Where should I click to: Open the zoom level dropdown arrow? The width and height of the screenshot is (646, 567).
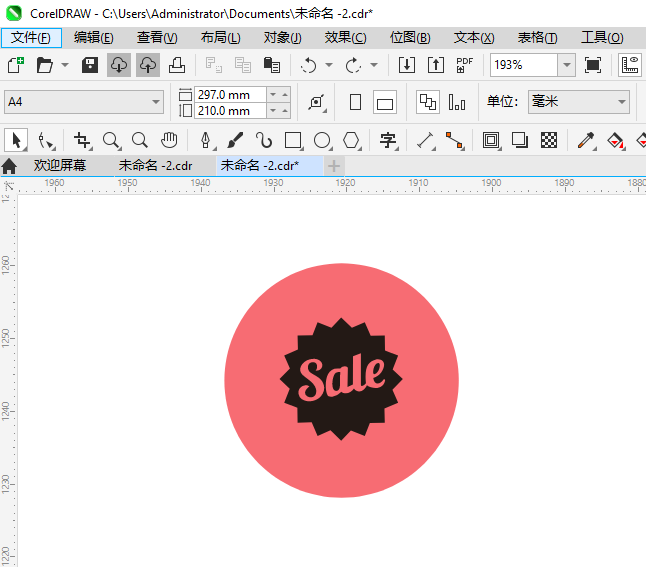click(567, 65)
